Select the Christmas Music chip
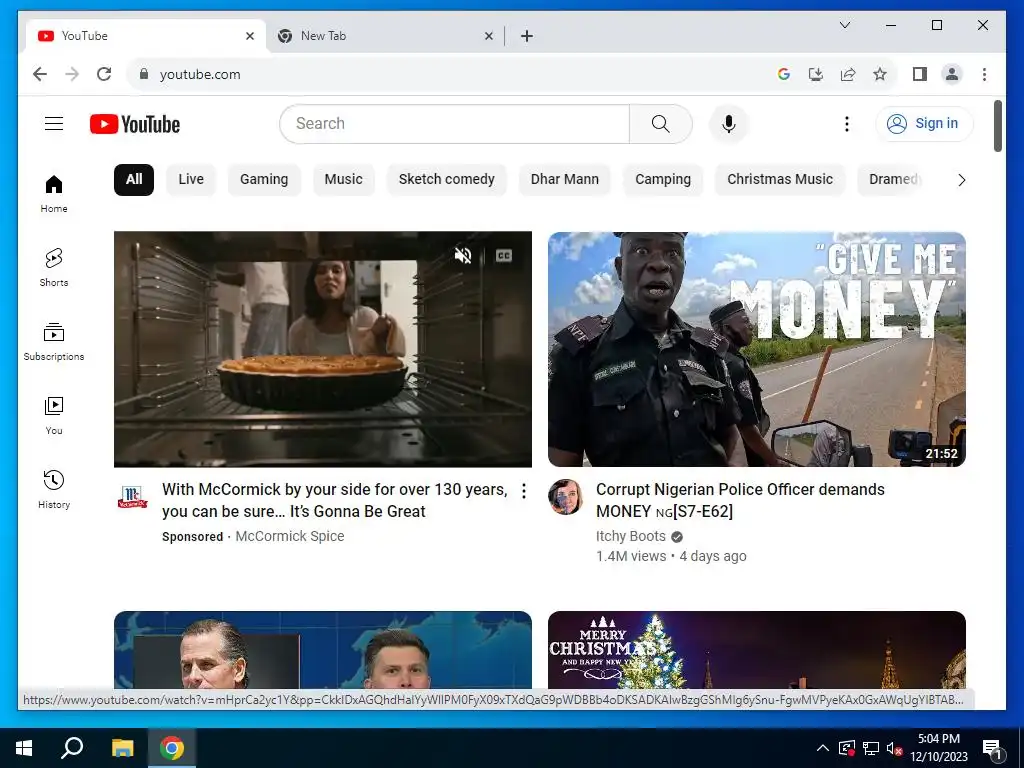 point(780,180)
